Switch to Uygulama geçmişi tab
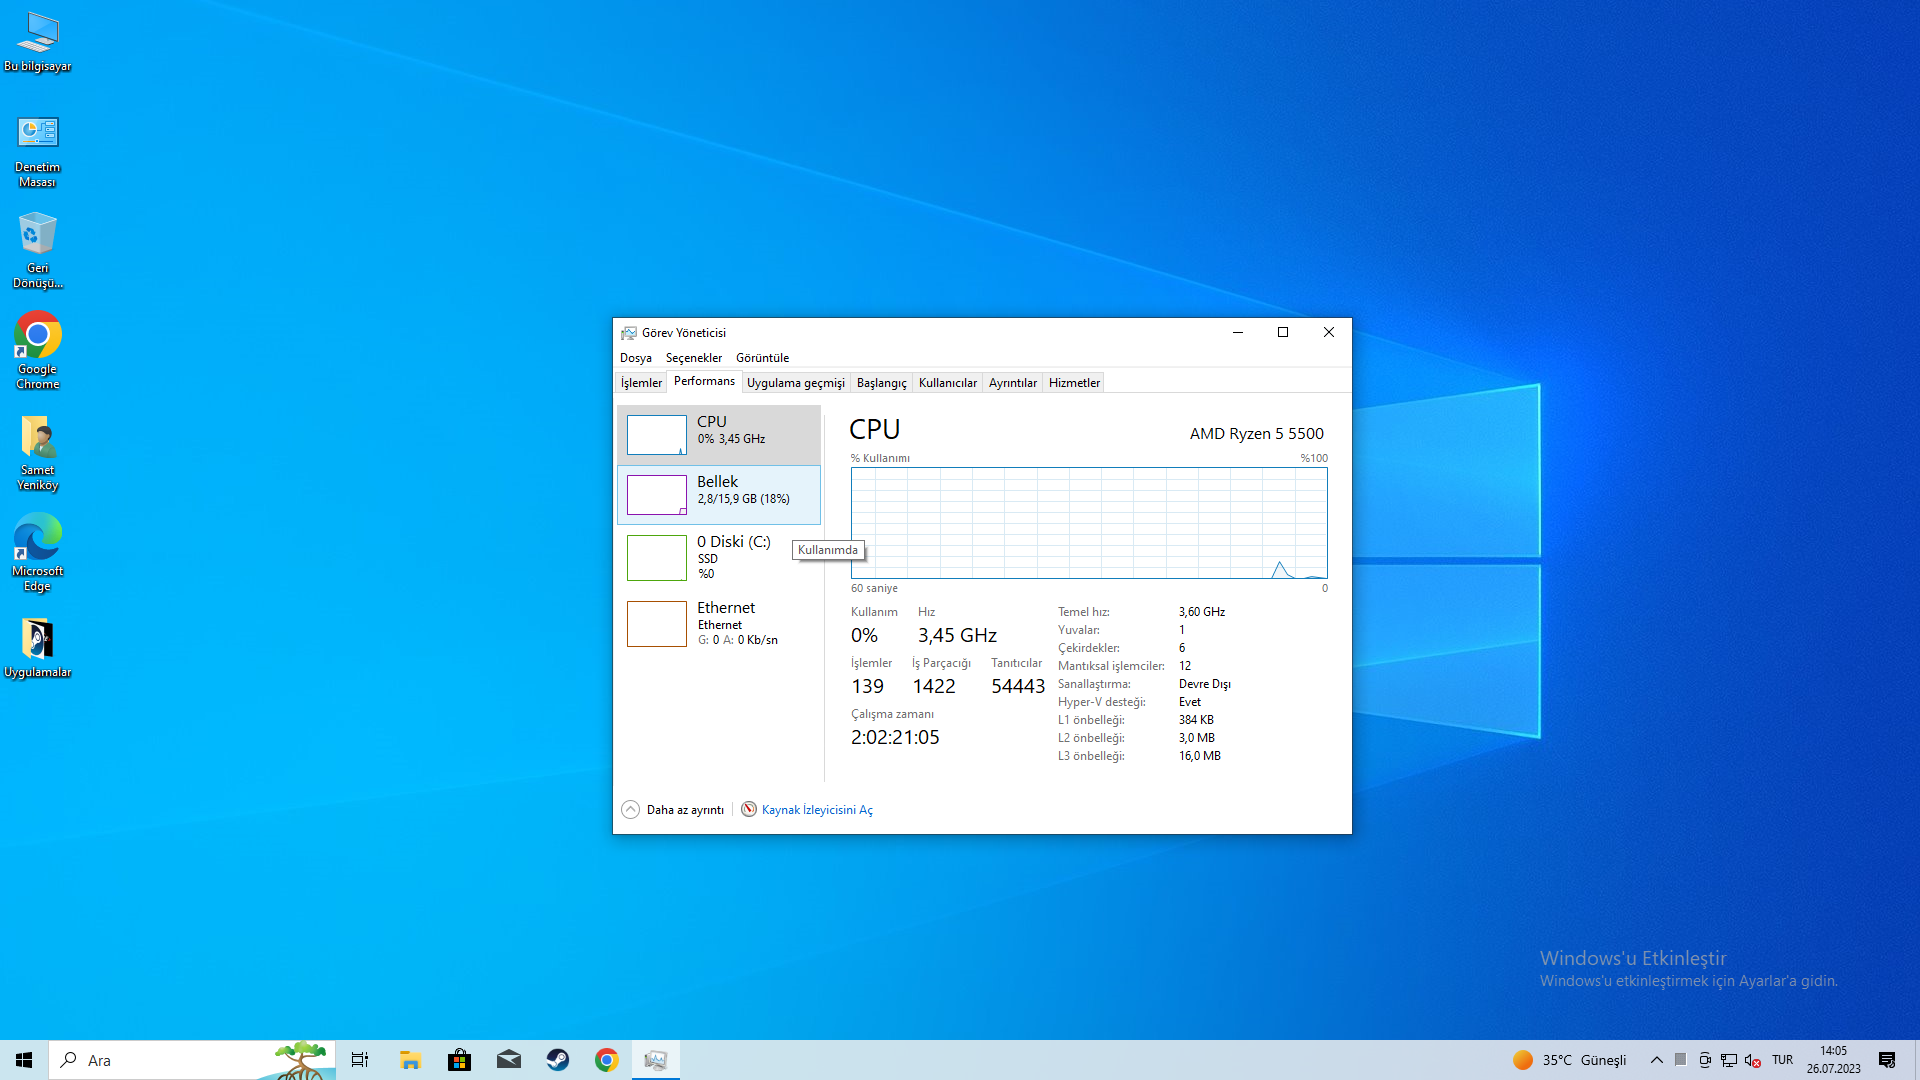This screenshot has width=1920, height=1080. pyautogui.click(x=795, y=383)
